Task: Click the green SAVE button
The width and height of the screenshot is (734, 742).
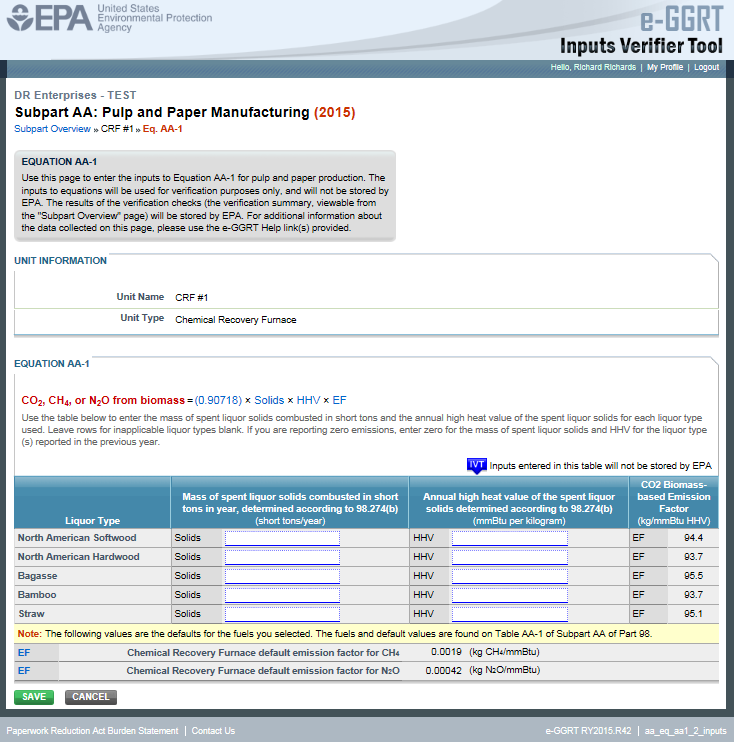Action: click(34, 697)
